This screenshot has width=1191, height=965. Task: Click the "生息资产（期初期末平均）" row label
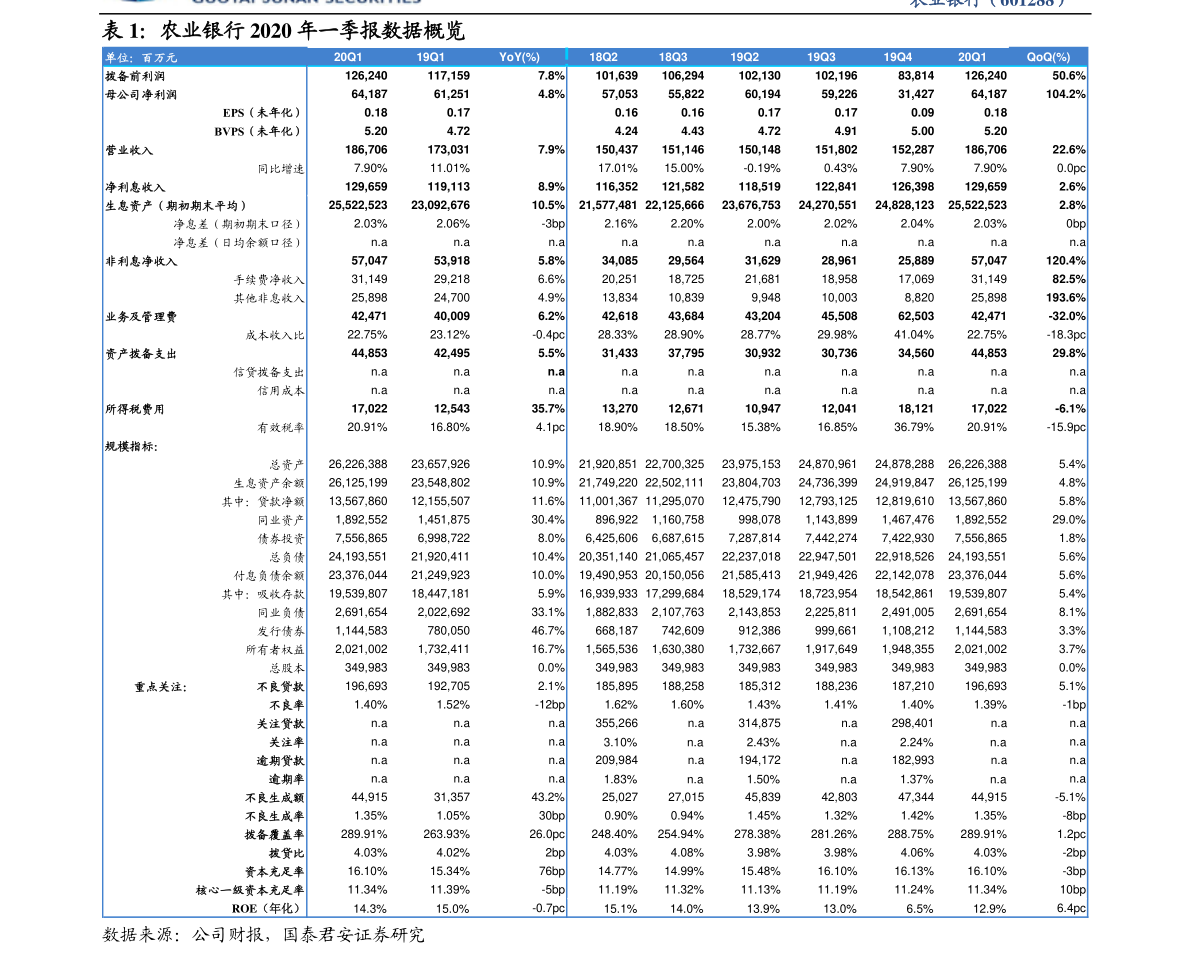pos(176,206)
